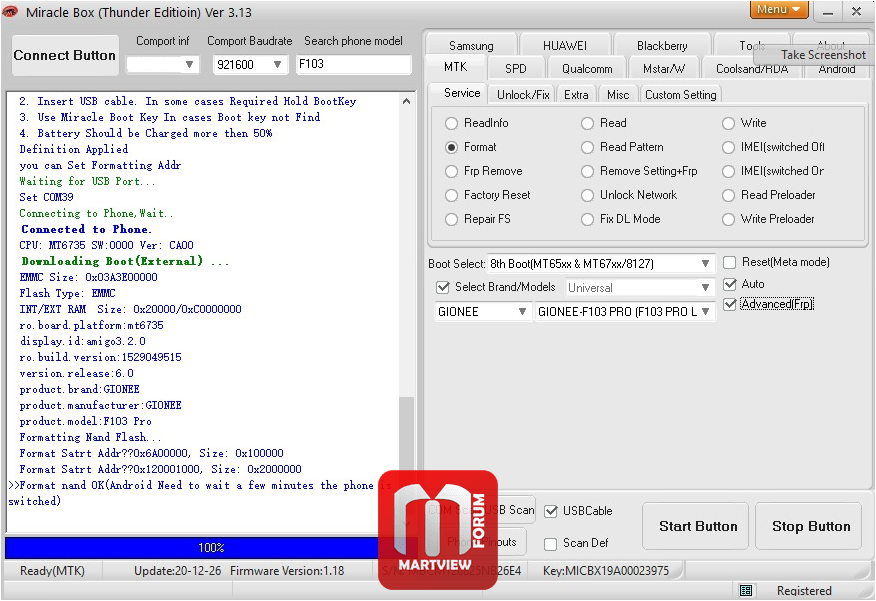Switch to the Unlock/Fix sub-tab
The width and height of the screenshot is (876, 601).
point(523,94)
